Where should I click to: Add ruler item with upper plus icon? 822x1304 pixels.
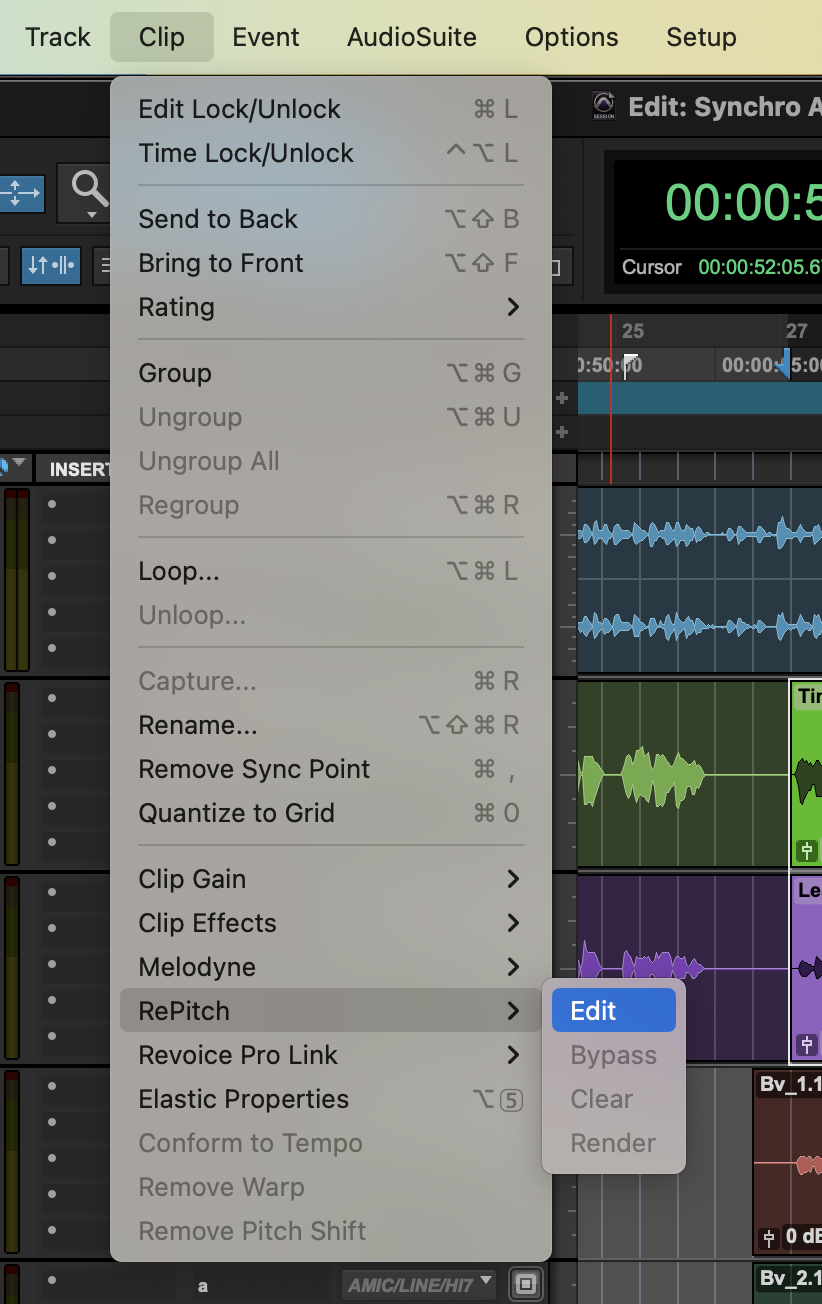pyautogui.click(x=562, y=398)
